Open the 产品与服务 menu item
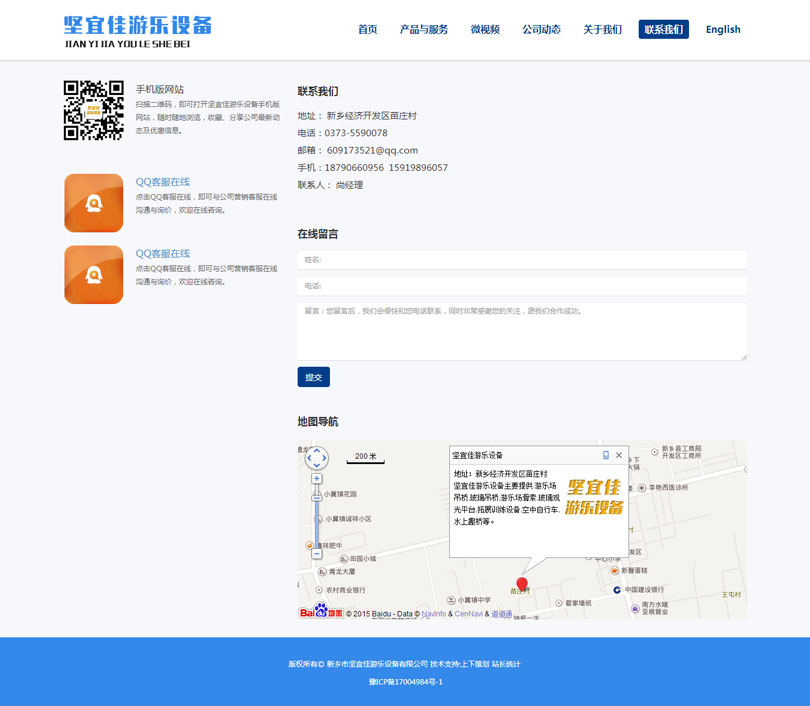The width and height of the screenshot is (810, 706). click(424, 30)
